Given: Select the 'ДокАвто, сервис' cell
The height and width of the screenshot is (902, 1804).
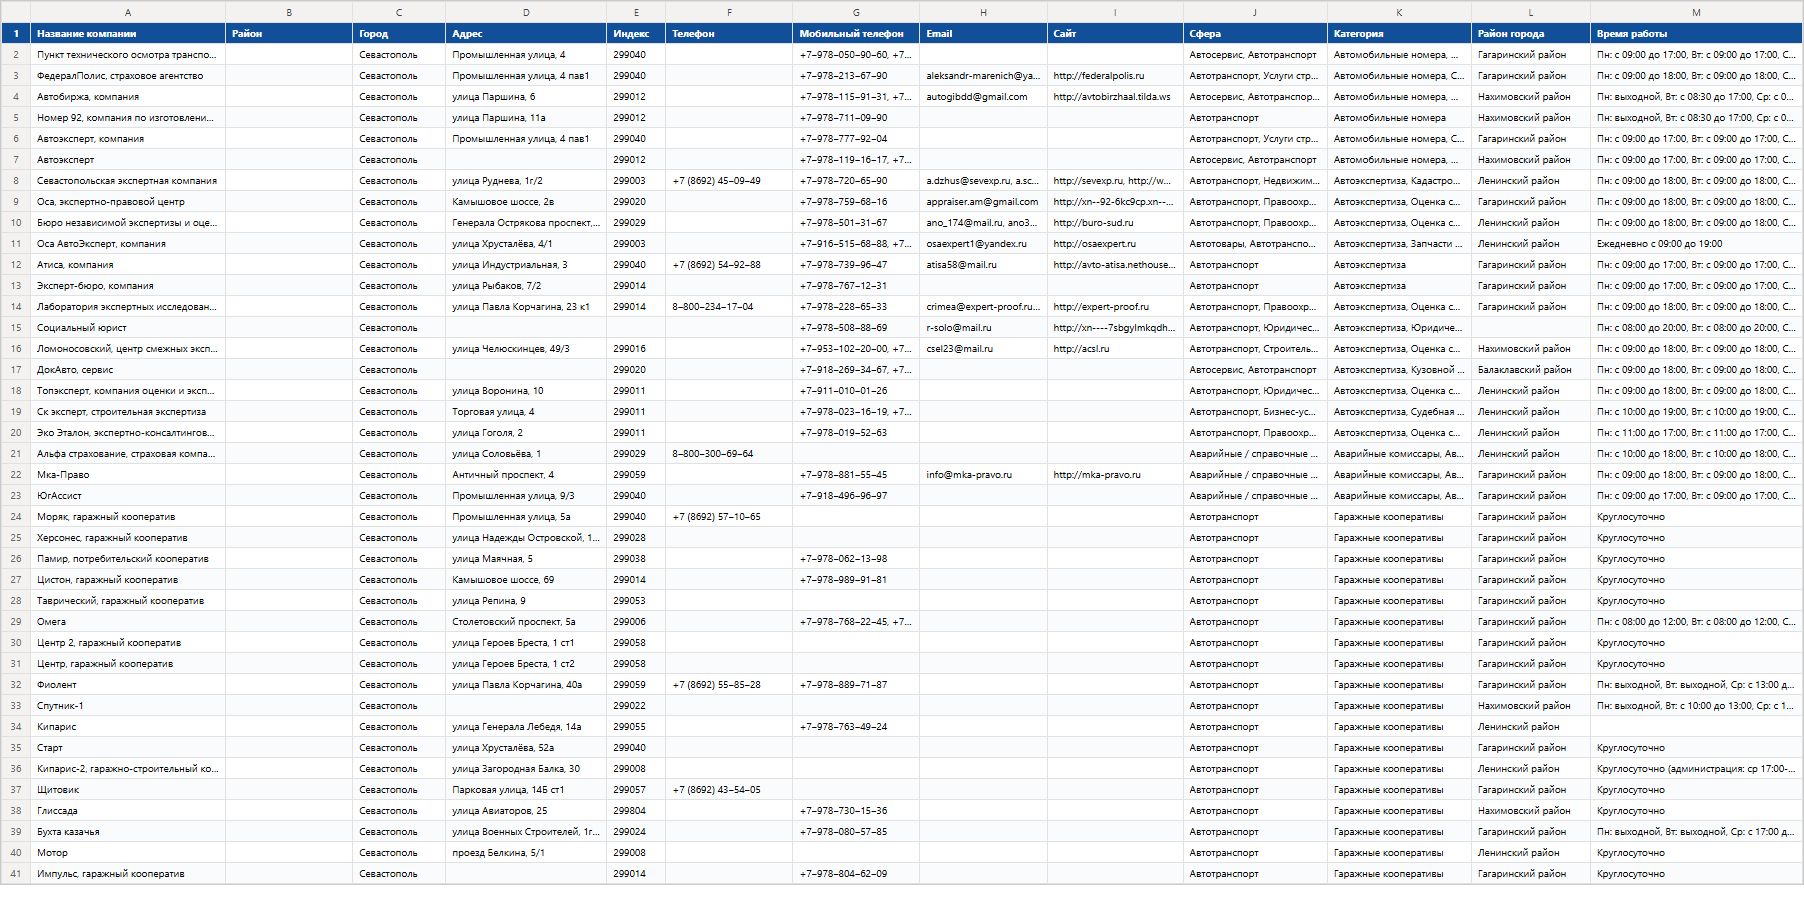Looking at the screenshot, I should coord(128,370).
